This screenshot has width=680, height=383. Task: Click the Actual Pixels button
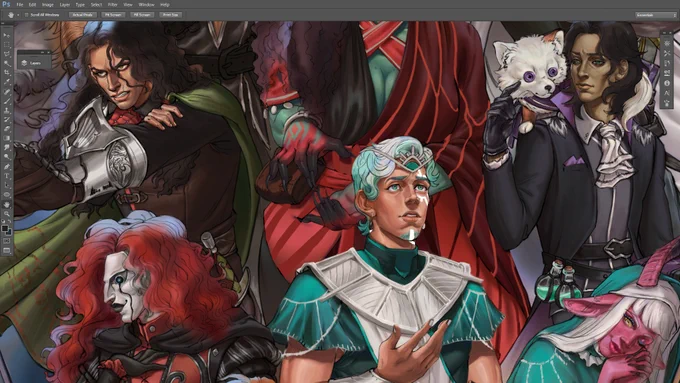(82, 15)
